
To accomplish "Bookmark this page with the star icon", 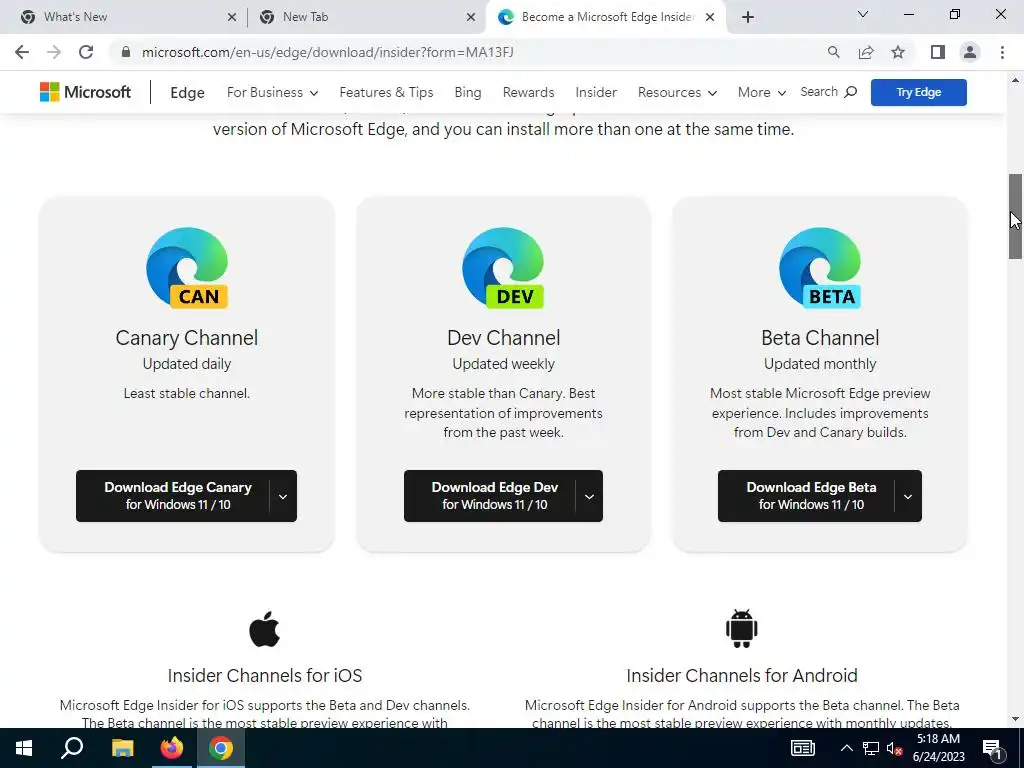I will click(898, 52).
